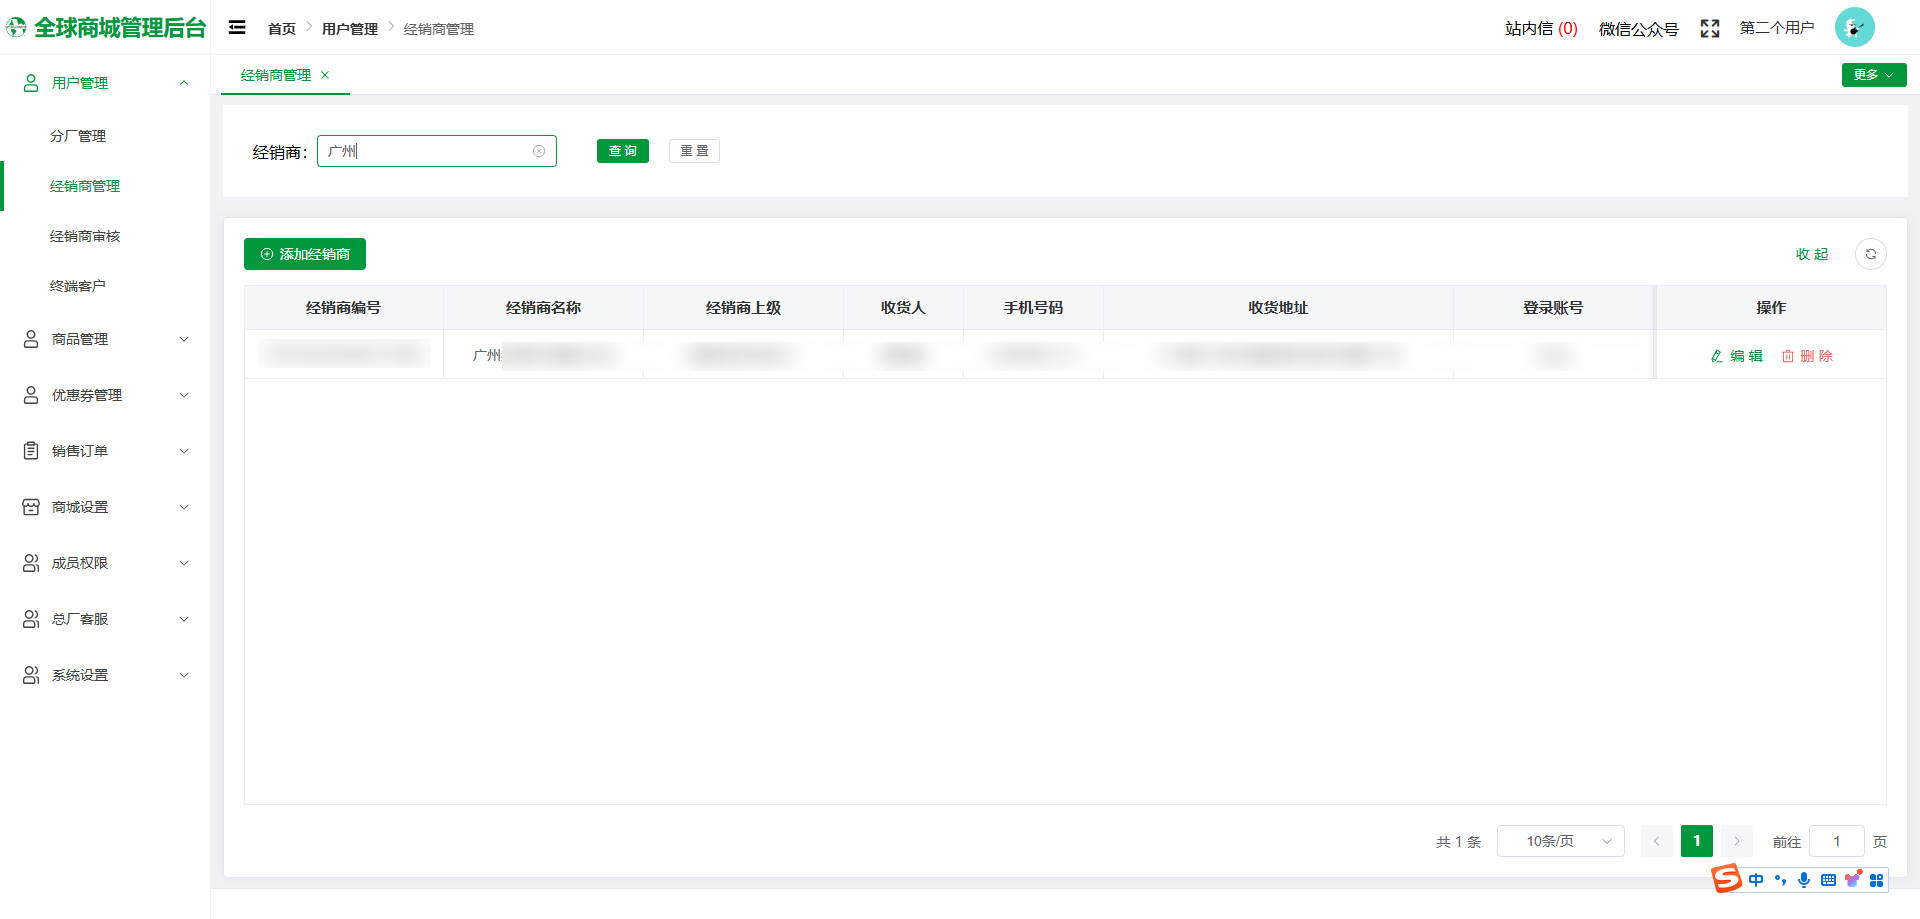Click 编辑 for the 广州 dealer row
Image resolution: width=1920 pixels, height=919 pixels.
click(x=1737, y=356)
